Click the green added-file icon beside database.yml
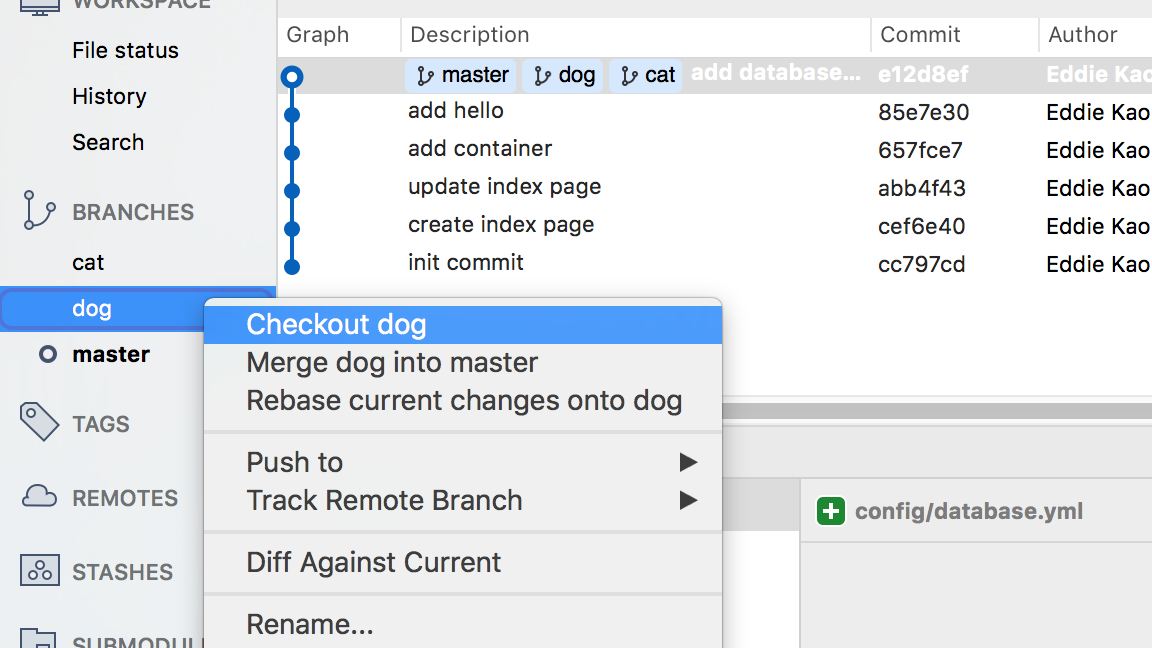The height and width of the screenshot is (648, 1152). click(x=830, y=512)
